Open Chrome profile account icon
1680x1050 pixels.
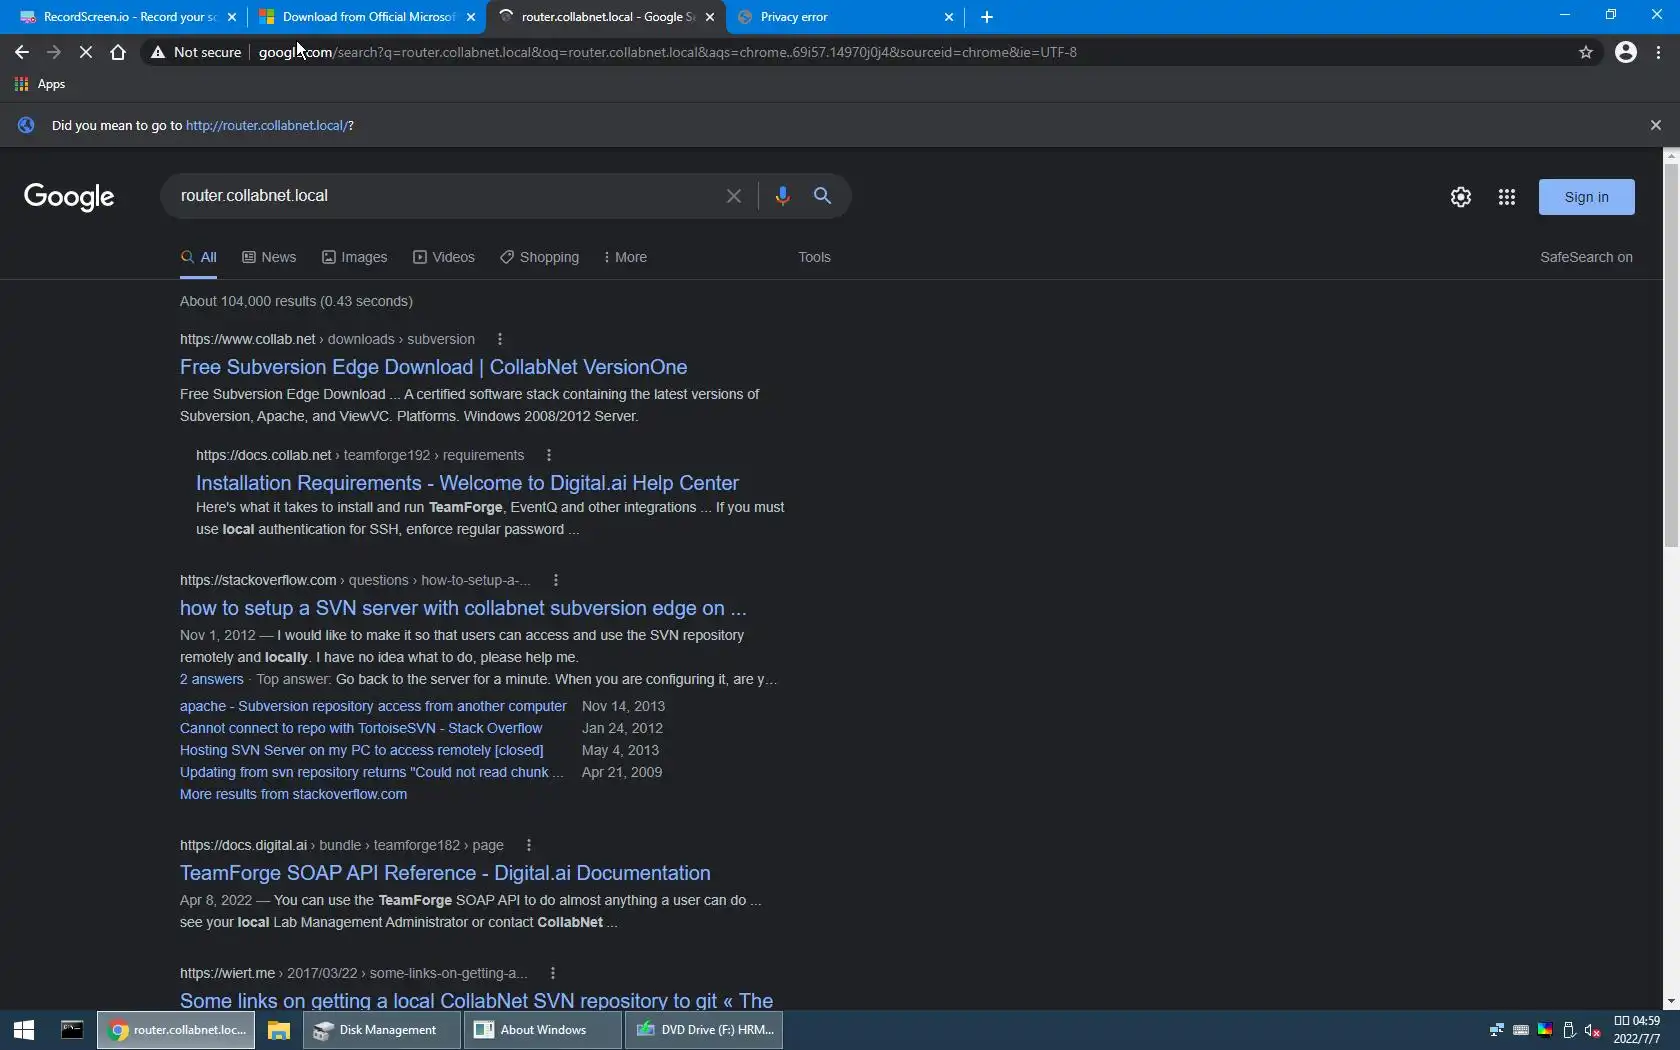(1626, 52)
